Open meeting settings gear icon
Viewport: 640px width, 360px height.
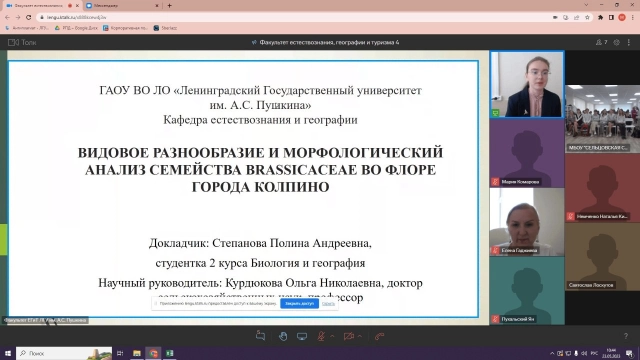coord(616,42)
